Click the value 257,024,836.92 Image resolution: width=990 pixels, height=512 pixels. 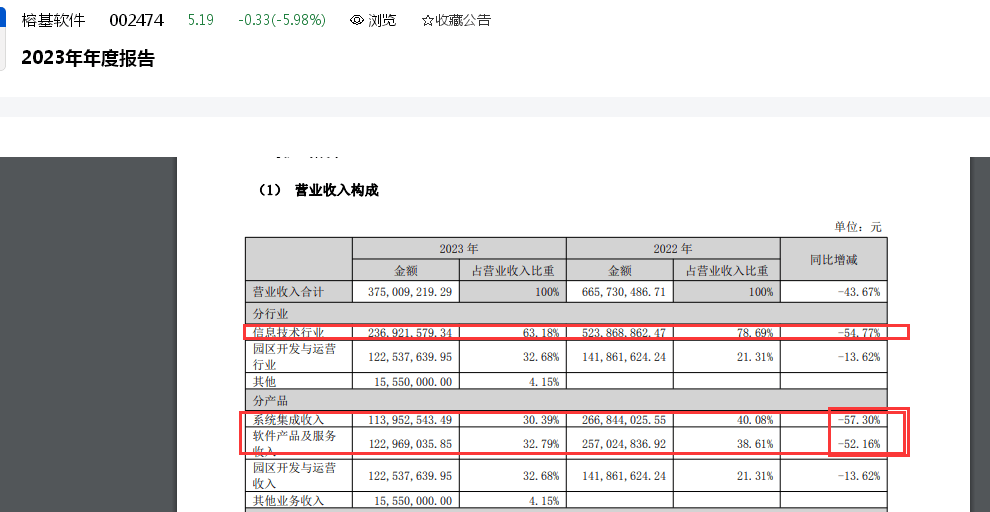tap(624, 444)
